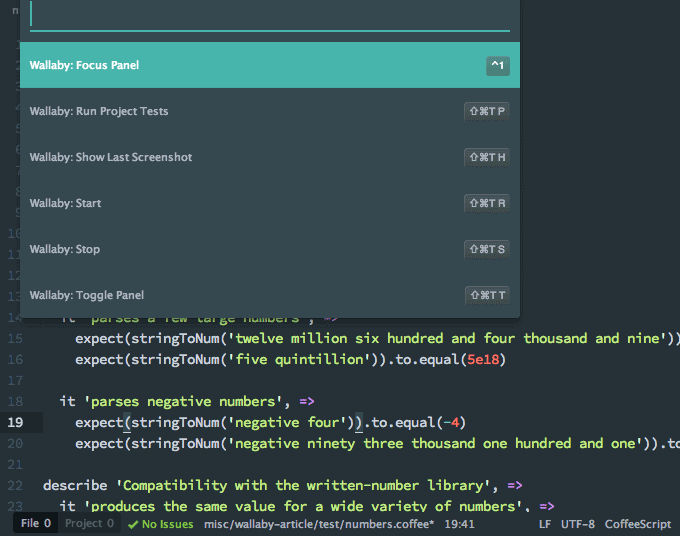Viewport: 680px width, 536px height.
Task: Click the command palette search input field
Action: point(270,16)
